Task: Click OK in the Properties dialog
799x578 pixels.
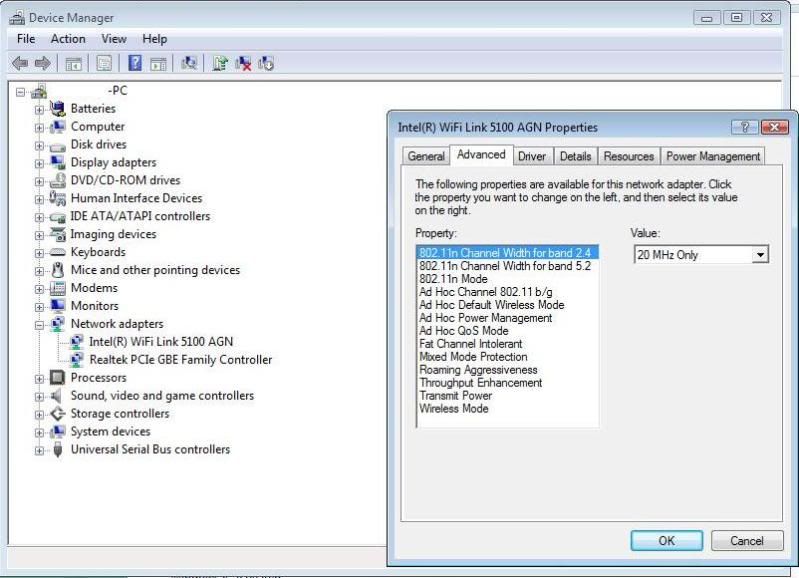Action: click(667, 541)
